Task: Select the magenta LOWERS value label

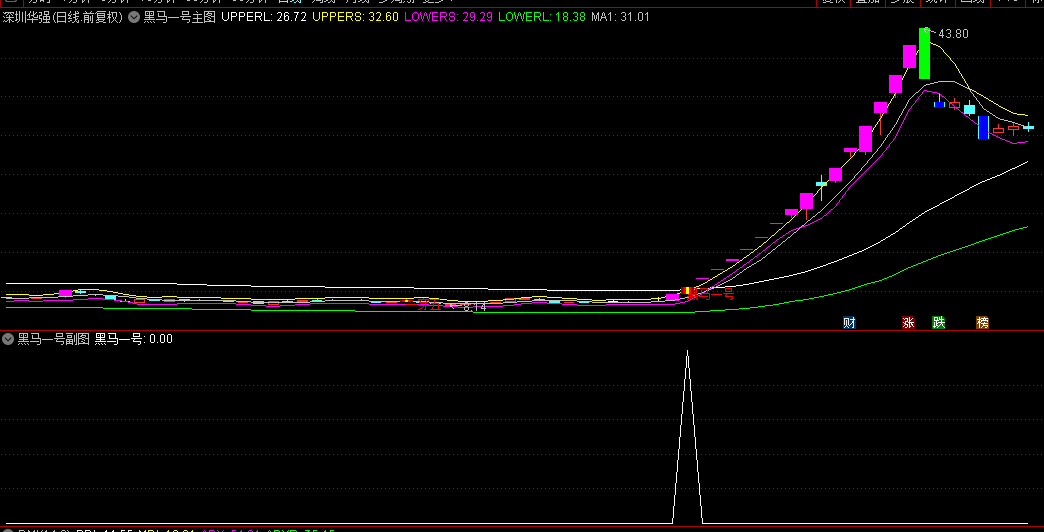Action: click(x=448, y=17)
